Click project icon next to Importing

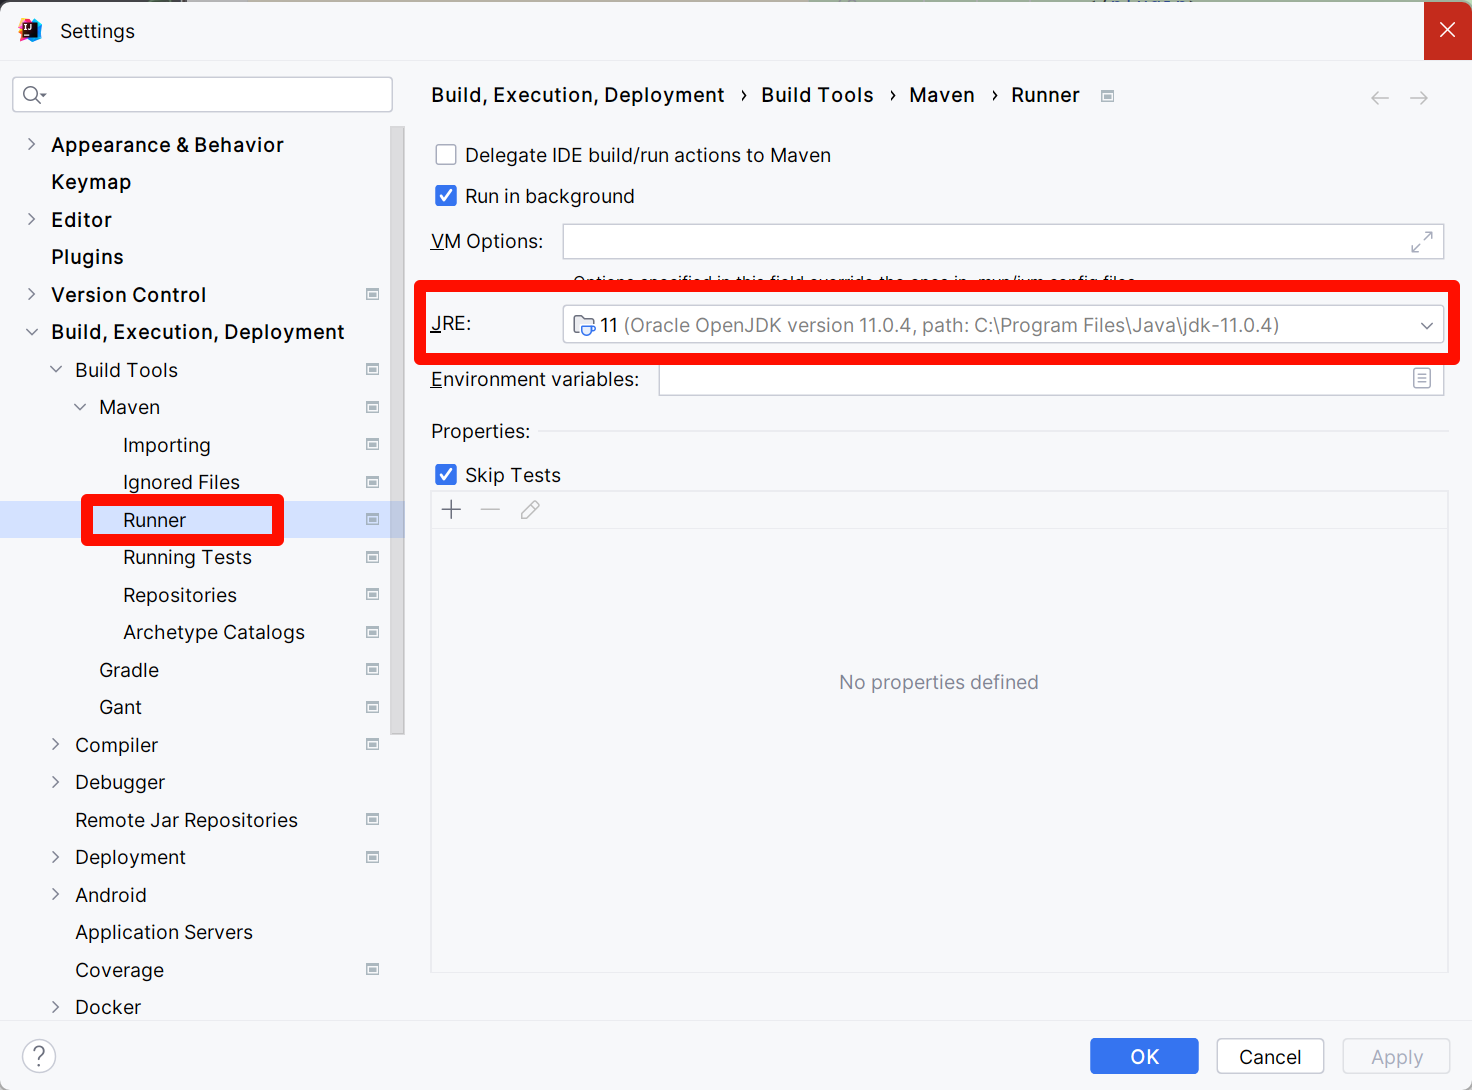point(373,444)
